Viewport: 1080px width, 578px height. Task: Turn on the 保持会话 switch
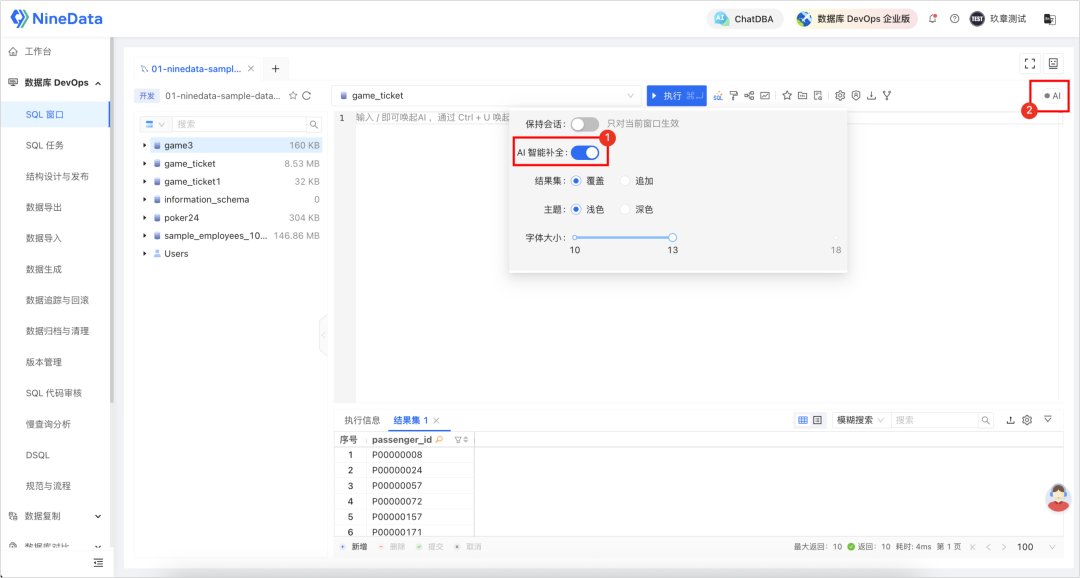584,124
